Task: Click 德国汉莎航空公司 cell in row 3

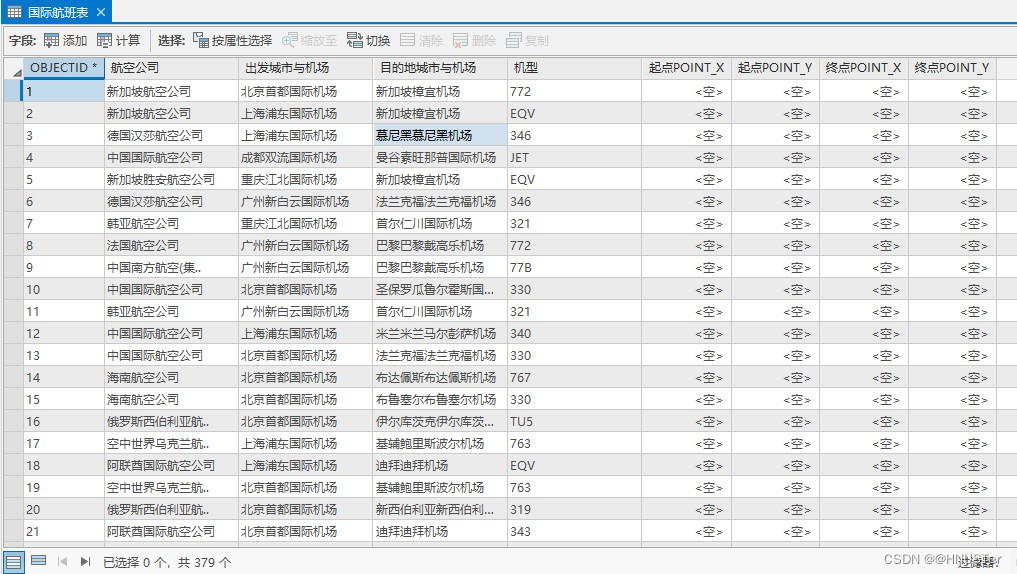Action: (171, 136)
